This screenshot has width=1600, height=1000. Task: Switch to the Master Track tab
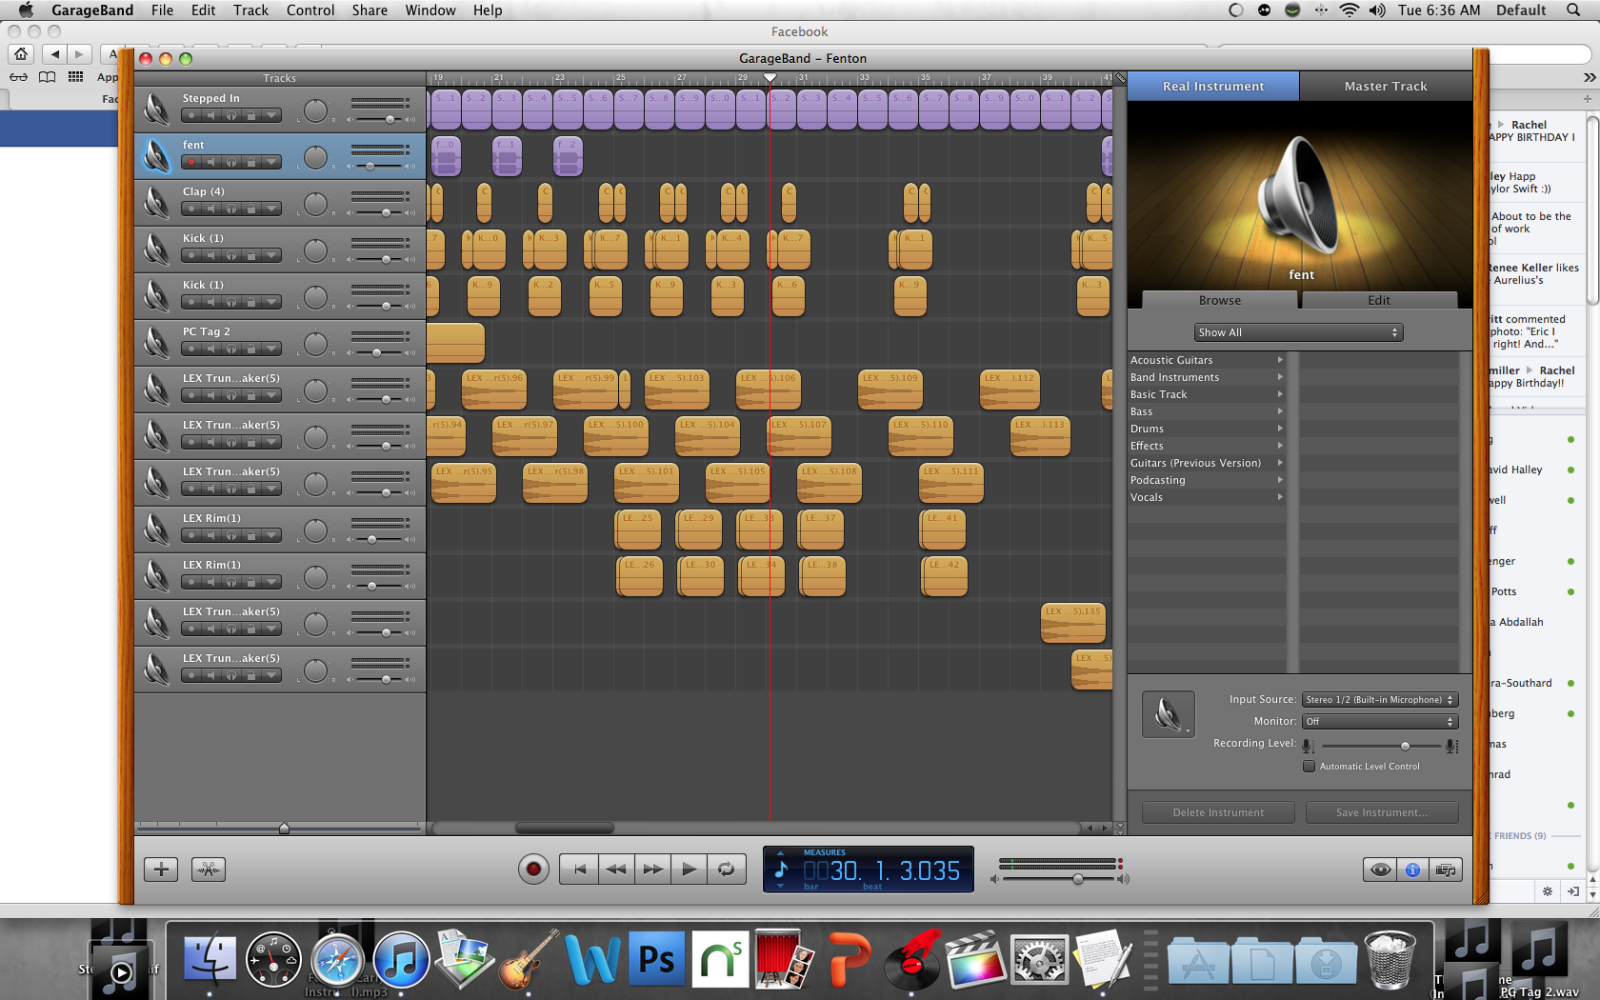1386,86
